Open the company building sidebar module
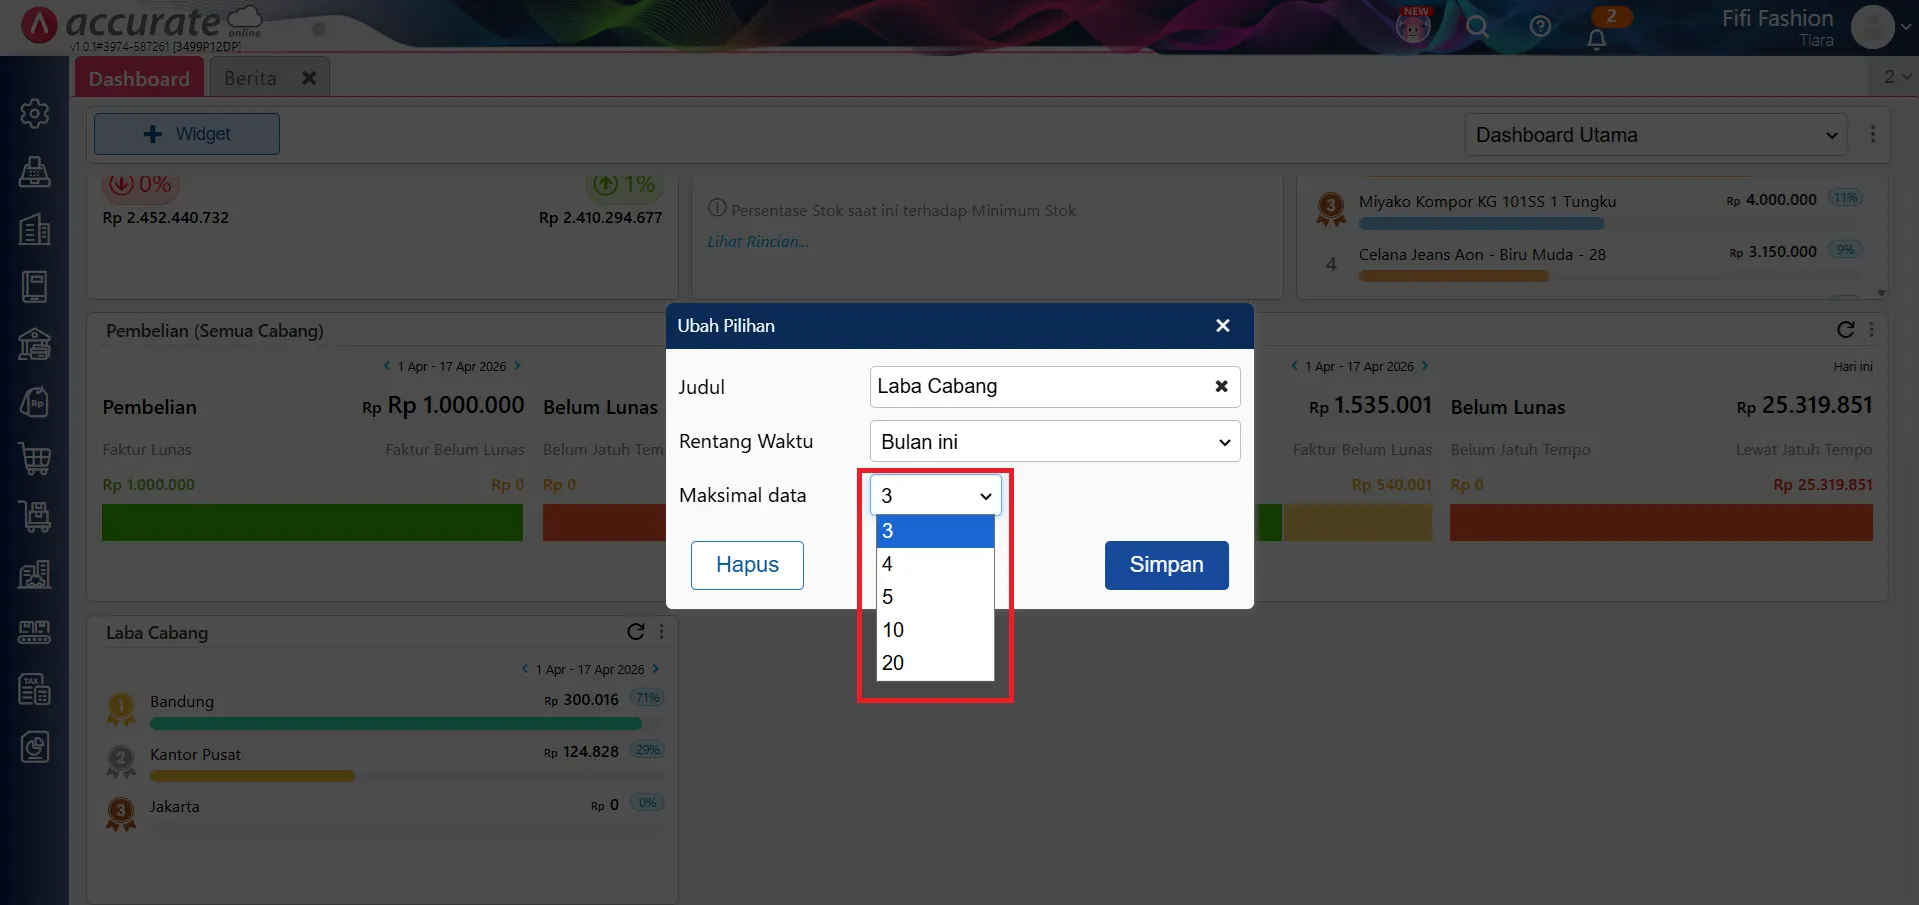This screenshot has width=1919, height=905. click(35, 229)
